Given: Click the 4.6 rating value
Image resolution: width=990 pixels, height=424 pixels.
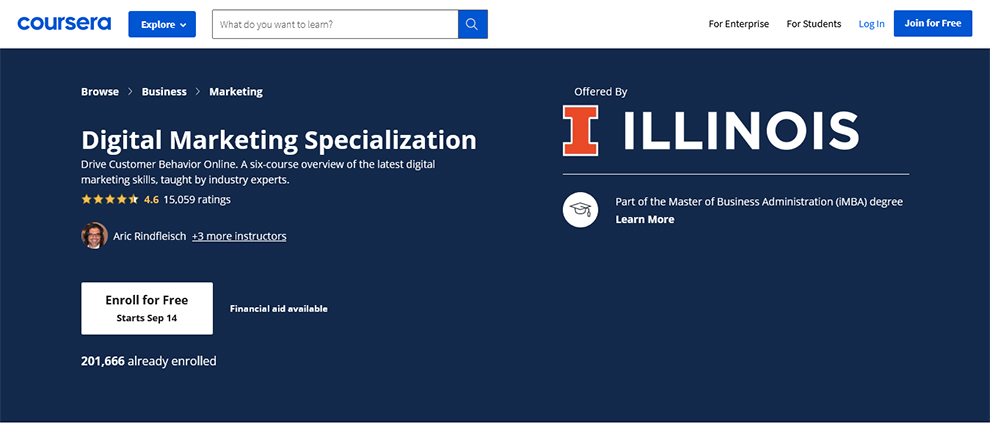Looking at the screenshot, I should point(151,199).
